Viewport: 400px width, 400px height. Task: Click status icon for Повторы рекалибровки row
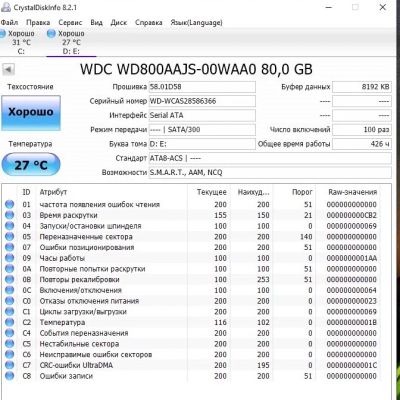(x=10, y=279)
